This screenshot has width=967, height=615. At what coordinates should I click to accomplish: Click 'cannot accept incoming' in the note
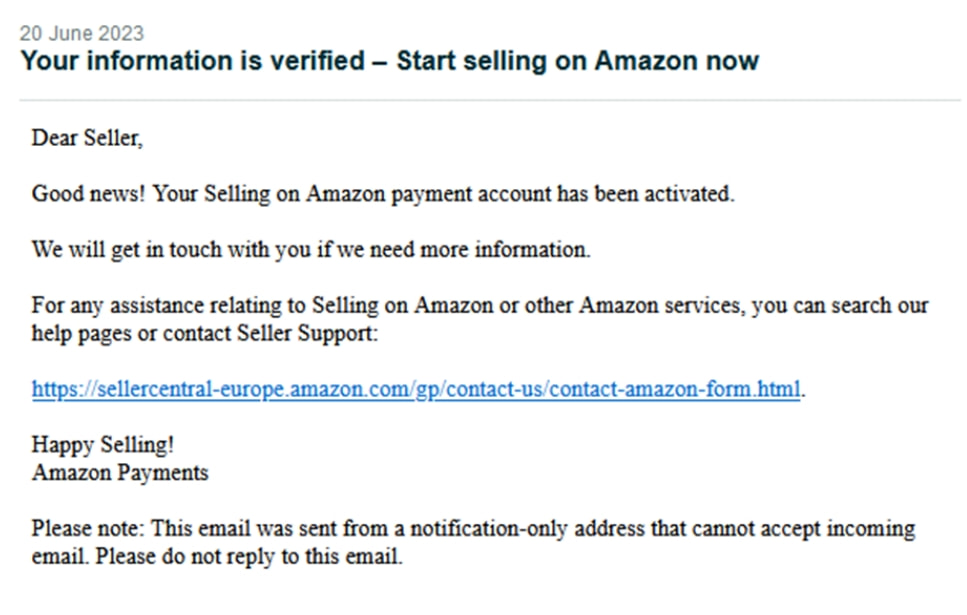click(x=801, y=528)
